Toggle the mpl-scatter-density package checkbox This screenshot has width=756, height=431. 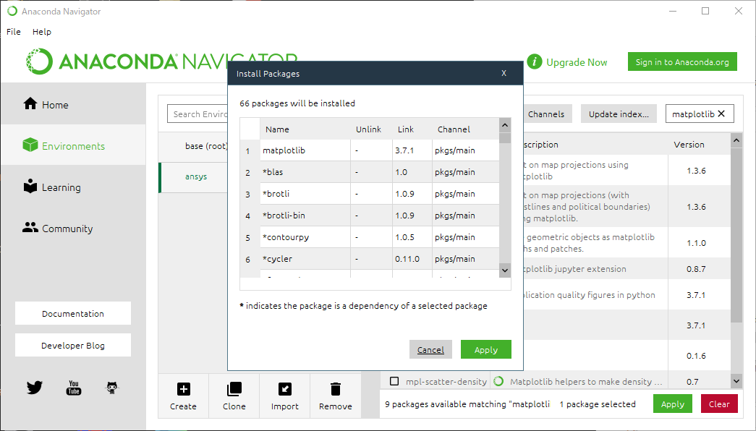pos(394,381)
